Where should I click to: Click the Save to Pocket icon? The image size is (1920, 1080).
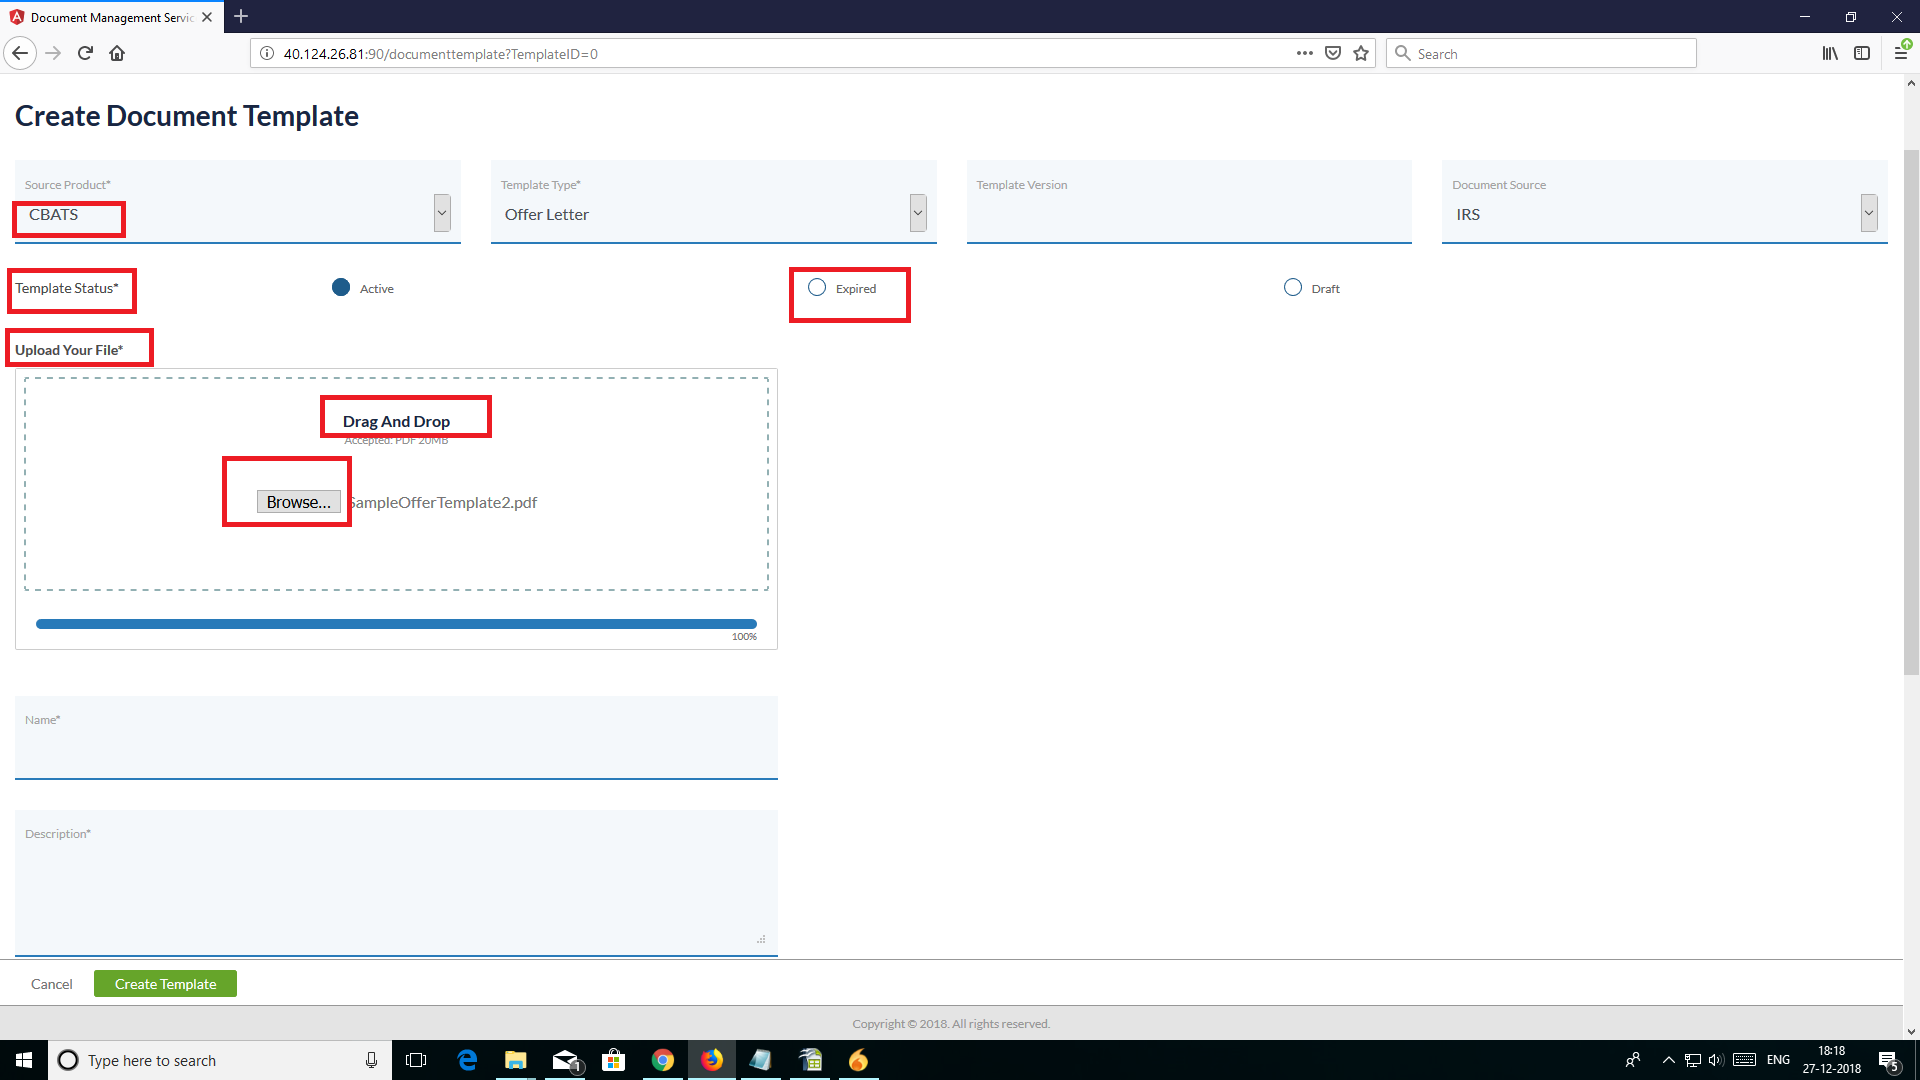[1333, 54]
